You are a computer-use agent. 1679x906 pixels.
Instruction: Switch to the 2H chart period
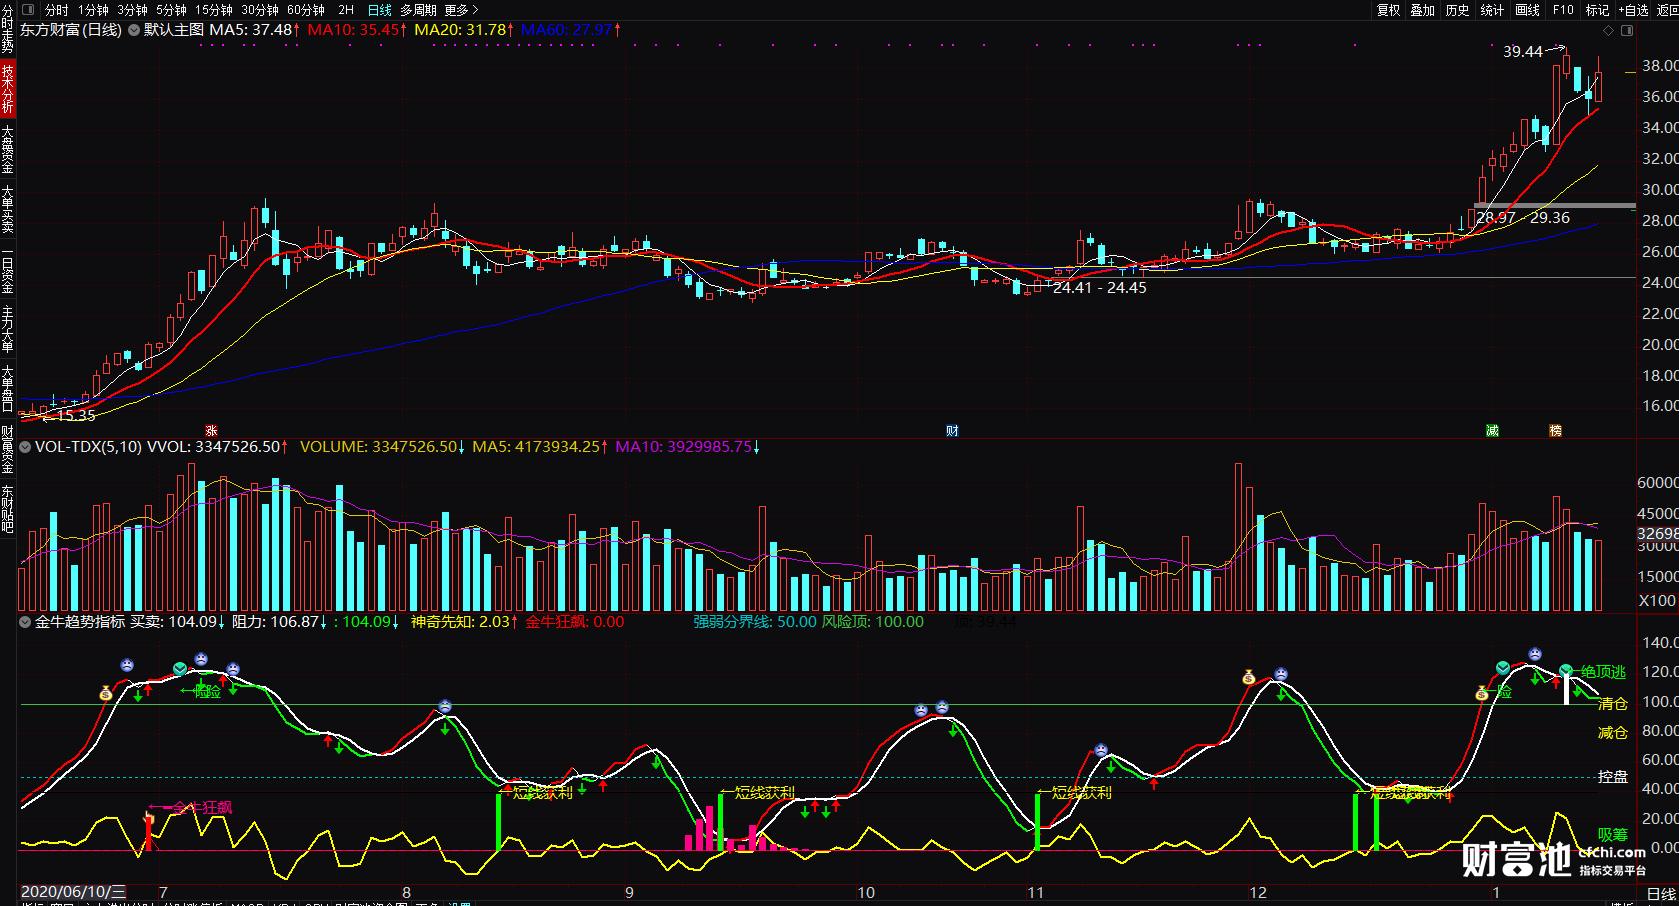tap(346, 10)
